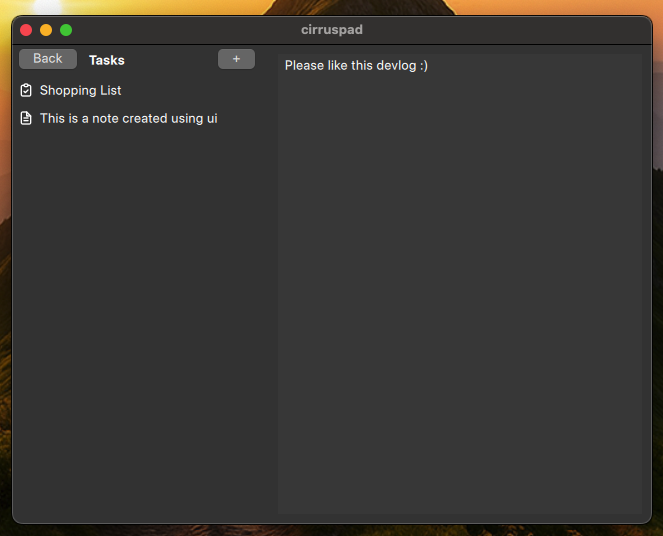
Task: Maximize the window with the green button
Action: pos(66,30)
